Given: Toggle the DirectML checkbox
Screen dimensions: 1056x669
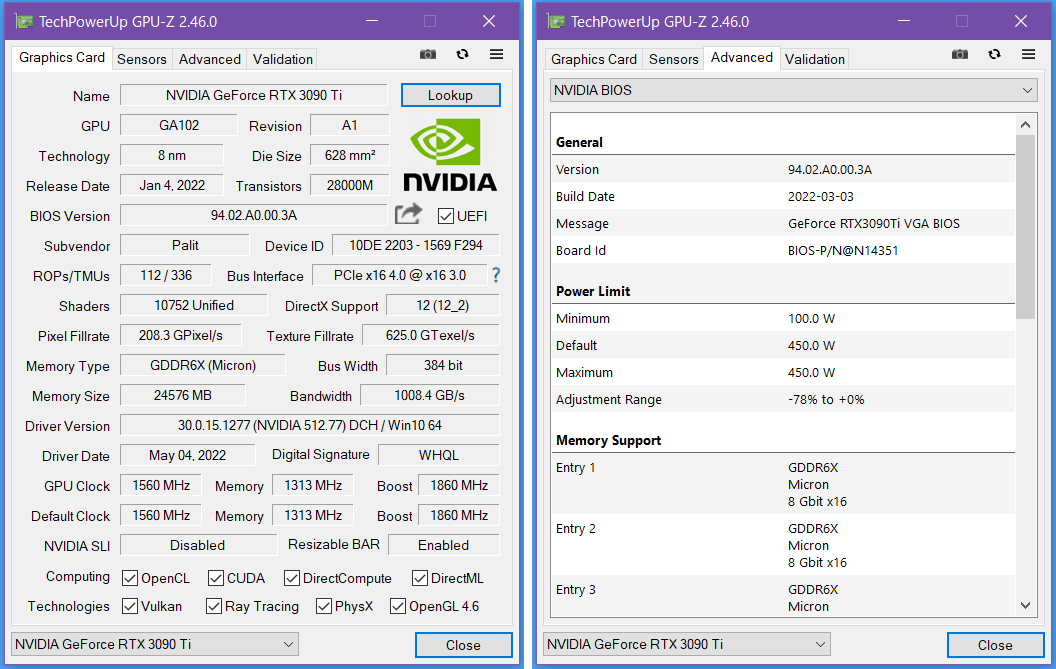Looking at the screenshot, I should point(420,578).
